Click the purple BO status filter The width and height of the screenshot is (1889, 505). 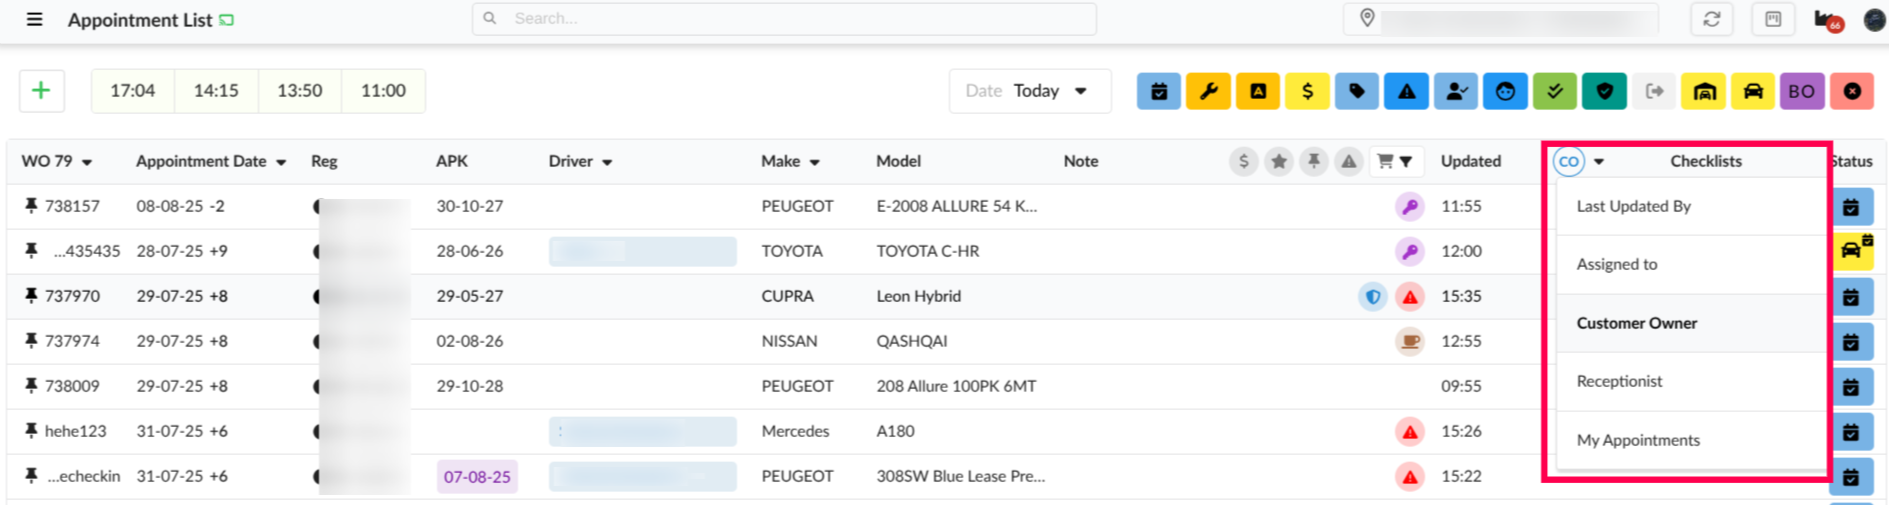tap(1801, 91)
